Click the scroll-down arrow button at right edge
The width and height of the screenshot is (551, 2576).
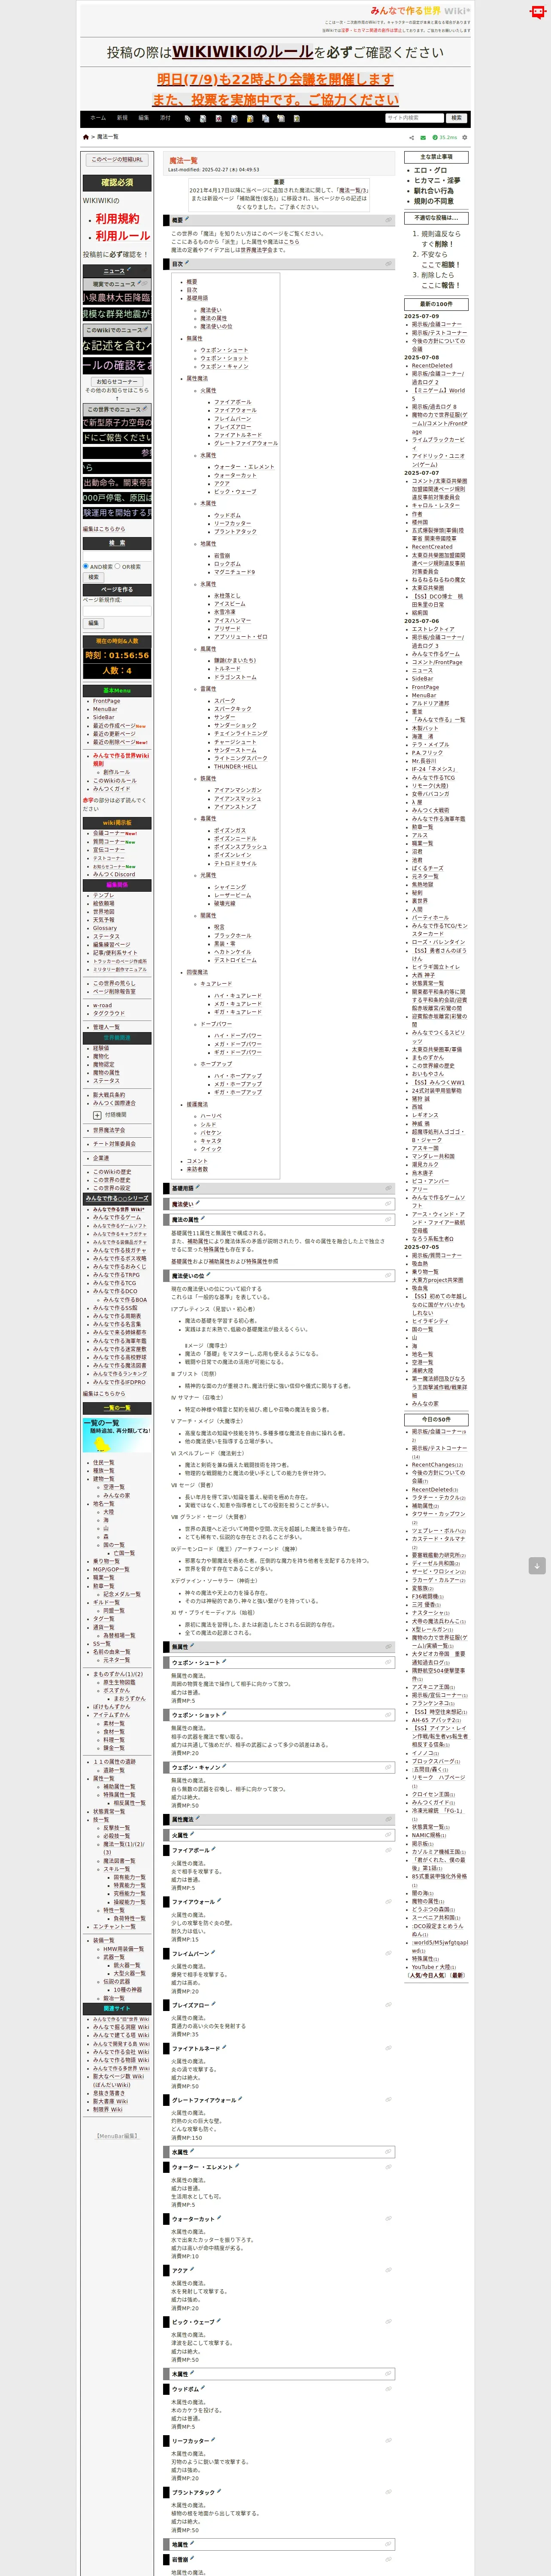coord(537,1566)
